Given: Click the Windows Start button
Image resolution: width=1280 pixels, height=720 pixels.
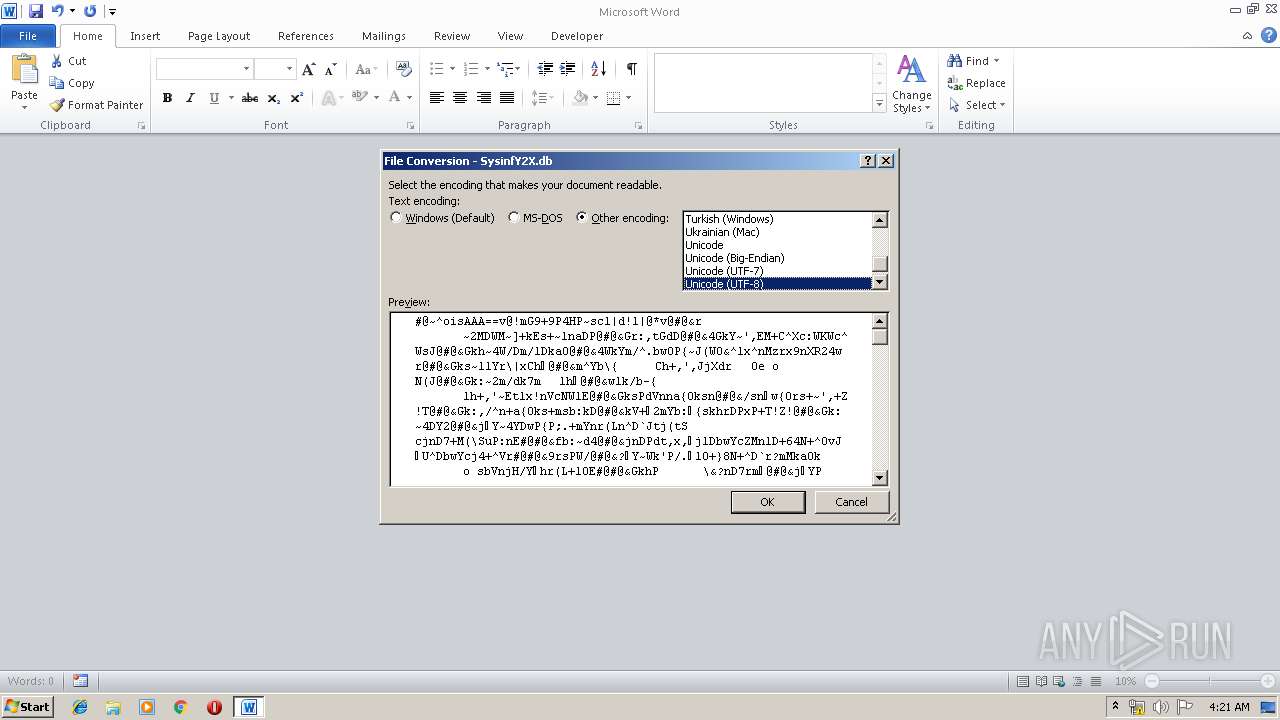Looking at the screenshot, I should (x=27, y=707).
